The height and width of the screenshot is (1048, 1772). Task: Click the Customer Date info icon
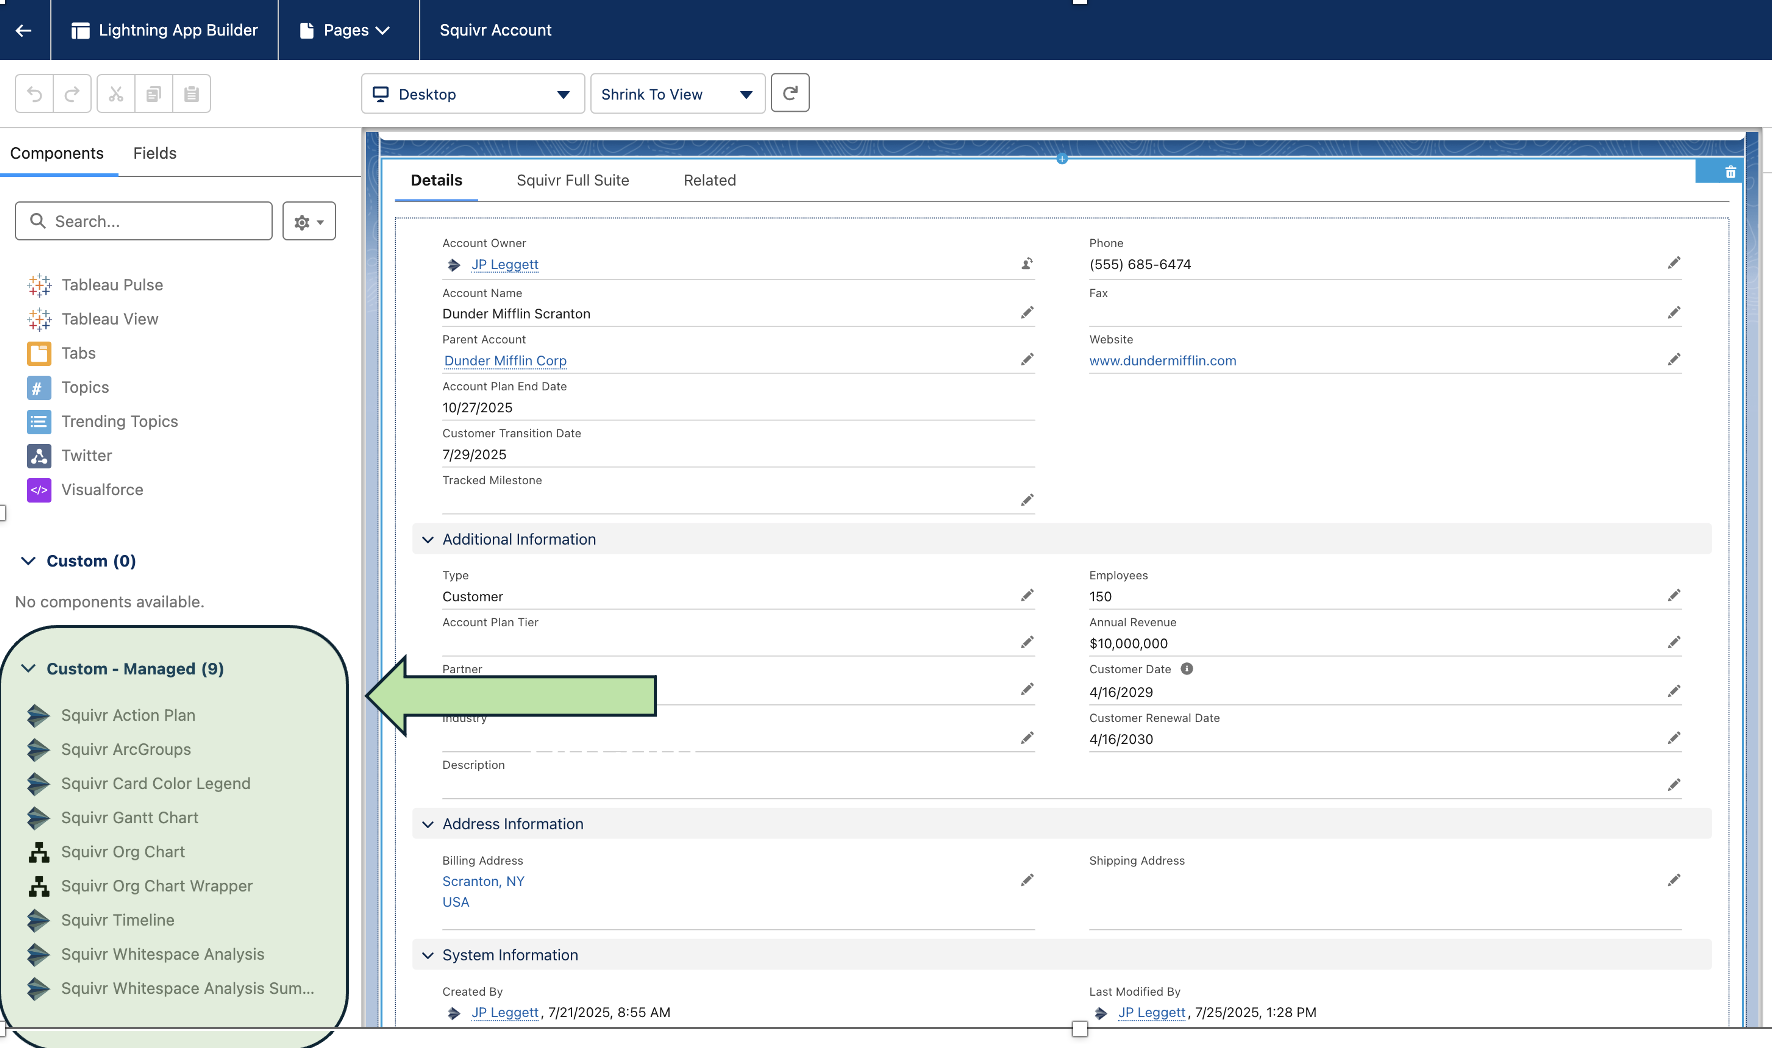click(x=1187, y=669)
